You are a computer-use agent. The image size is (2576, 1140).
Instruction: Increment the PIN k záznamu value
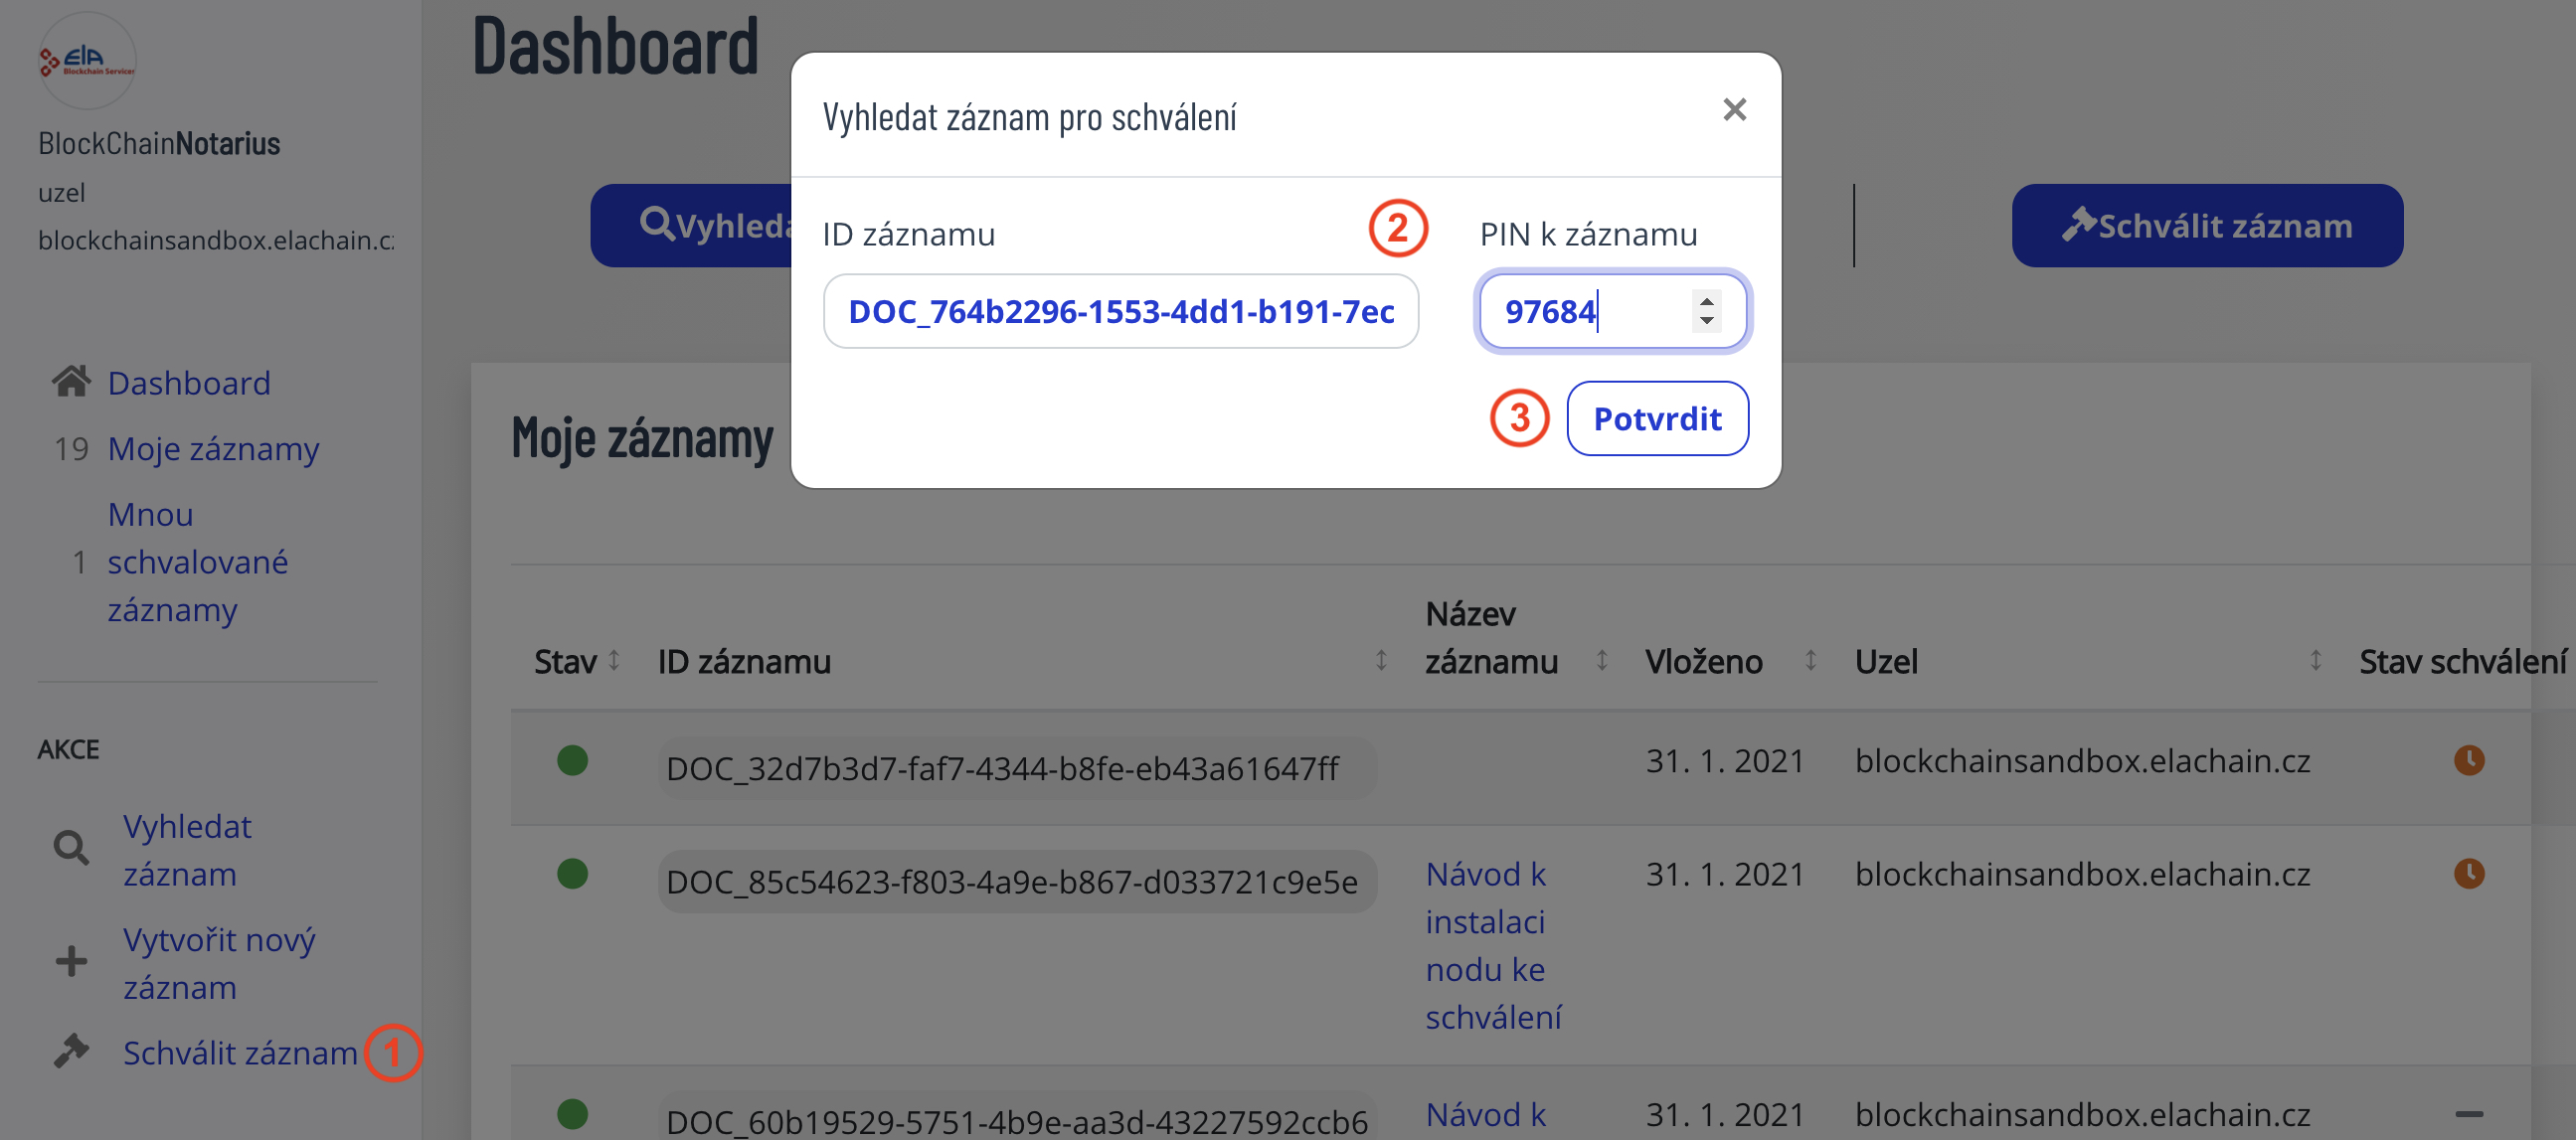[1706, 300]
